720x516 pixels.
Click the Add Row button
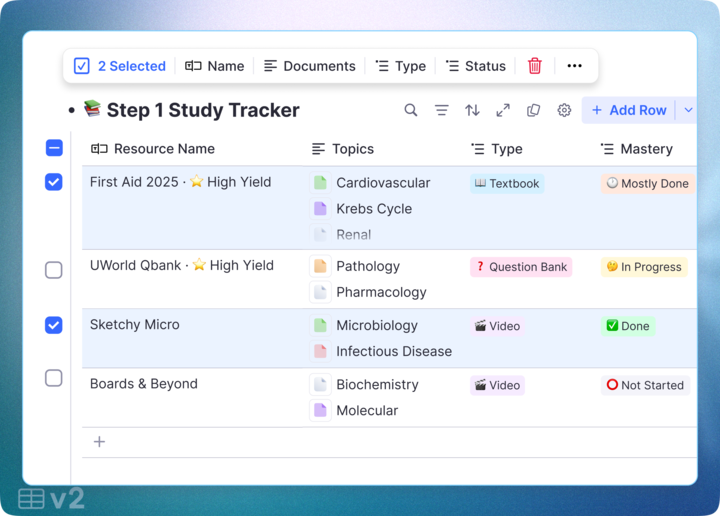629,110
